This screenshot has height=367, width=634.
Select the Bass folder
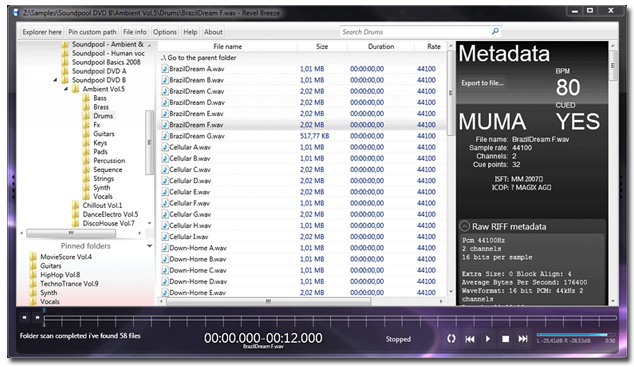tap(100, 98)
